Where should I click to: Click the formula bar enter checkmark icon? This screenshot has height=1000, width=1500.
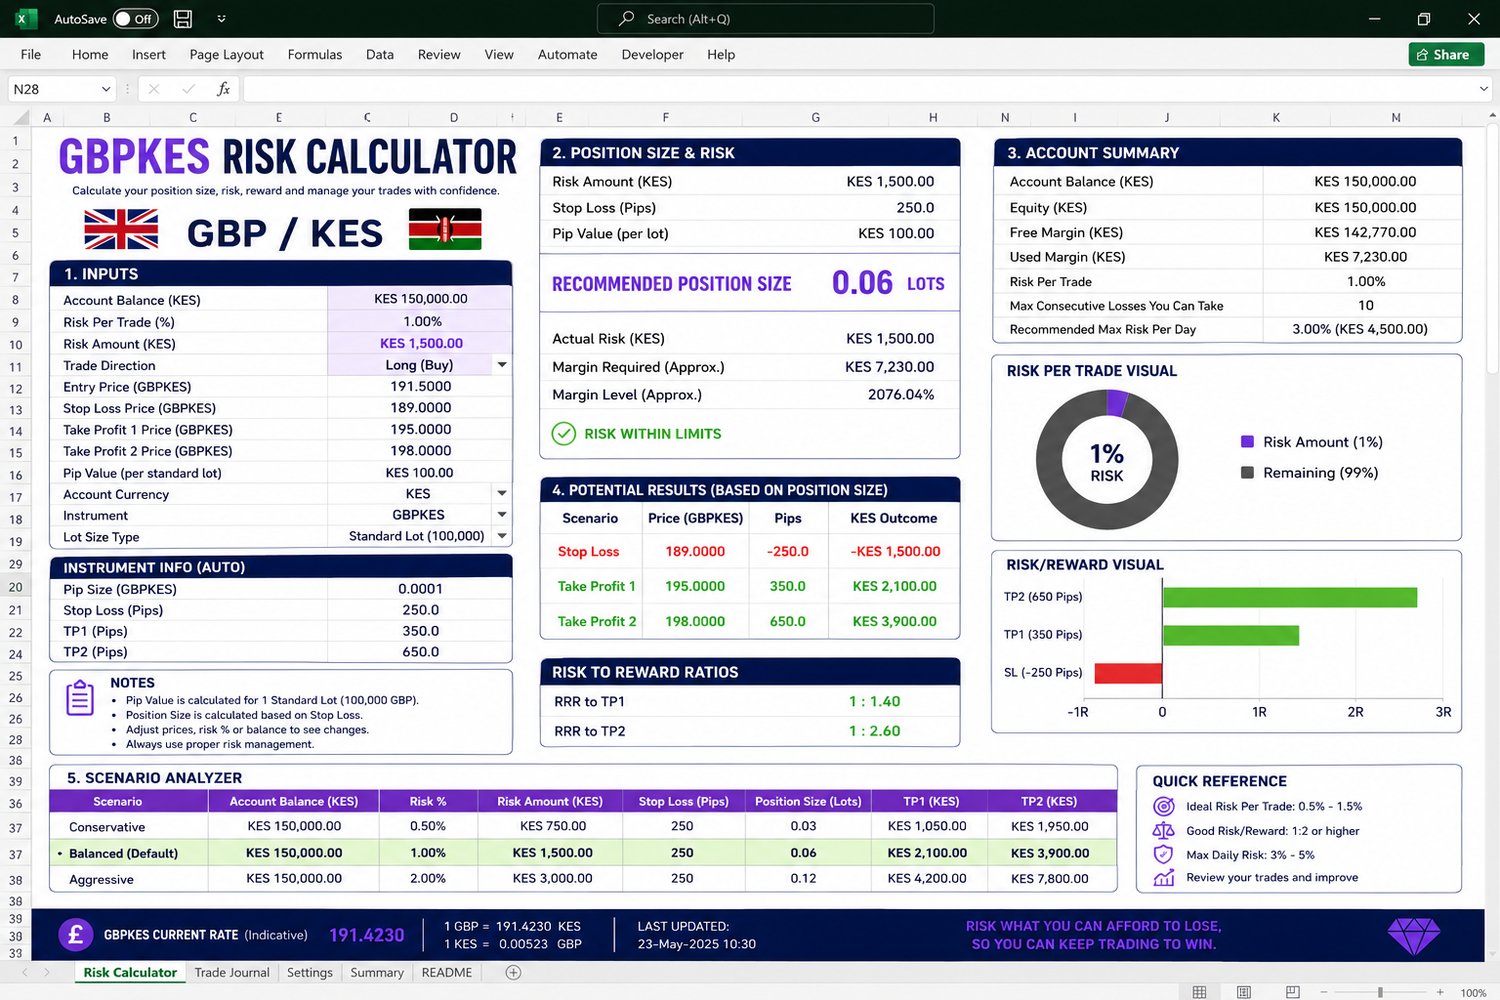188,89
